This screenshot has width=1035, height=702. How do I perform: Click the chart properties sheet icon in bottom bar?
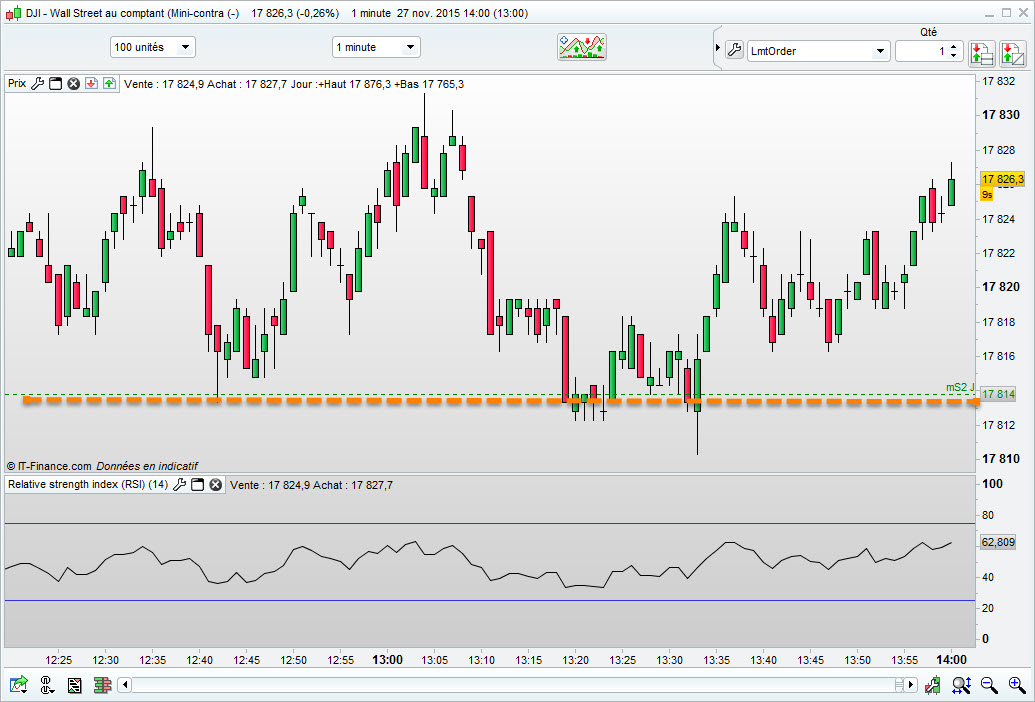click(74, 685)
